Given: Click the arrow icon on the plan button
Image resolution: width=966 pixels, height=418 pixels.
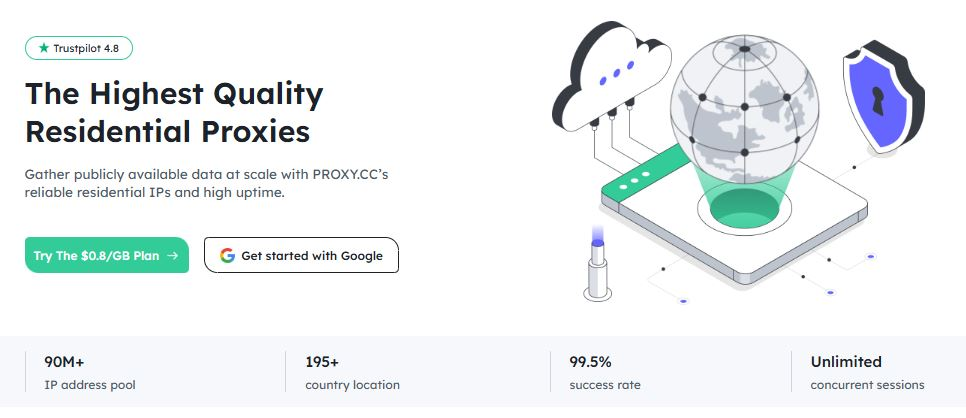Looking at the screenshot, I should click(173, 256).
